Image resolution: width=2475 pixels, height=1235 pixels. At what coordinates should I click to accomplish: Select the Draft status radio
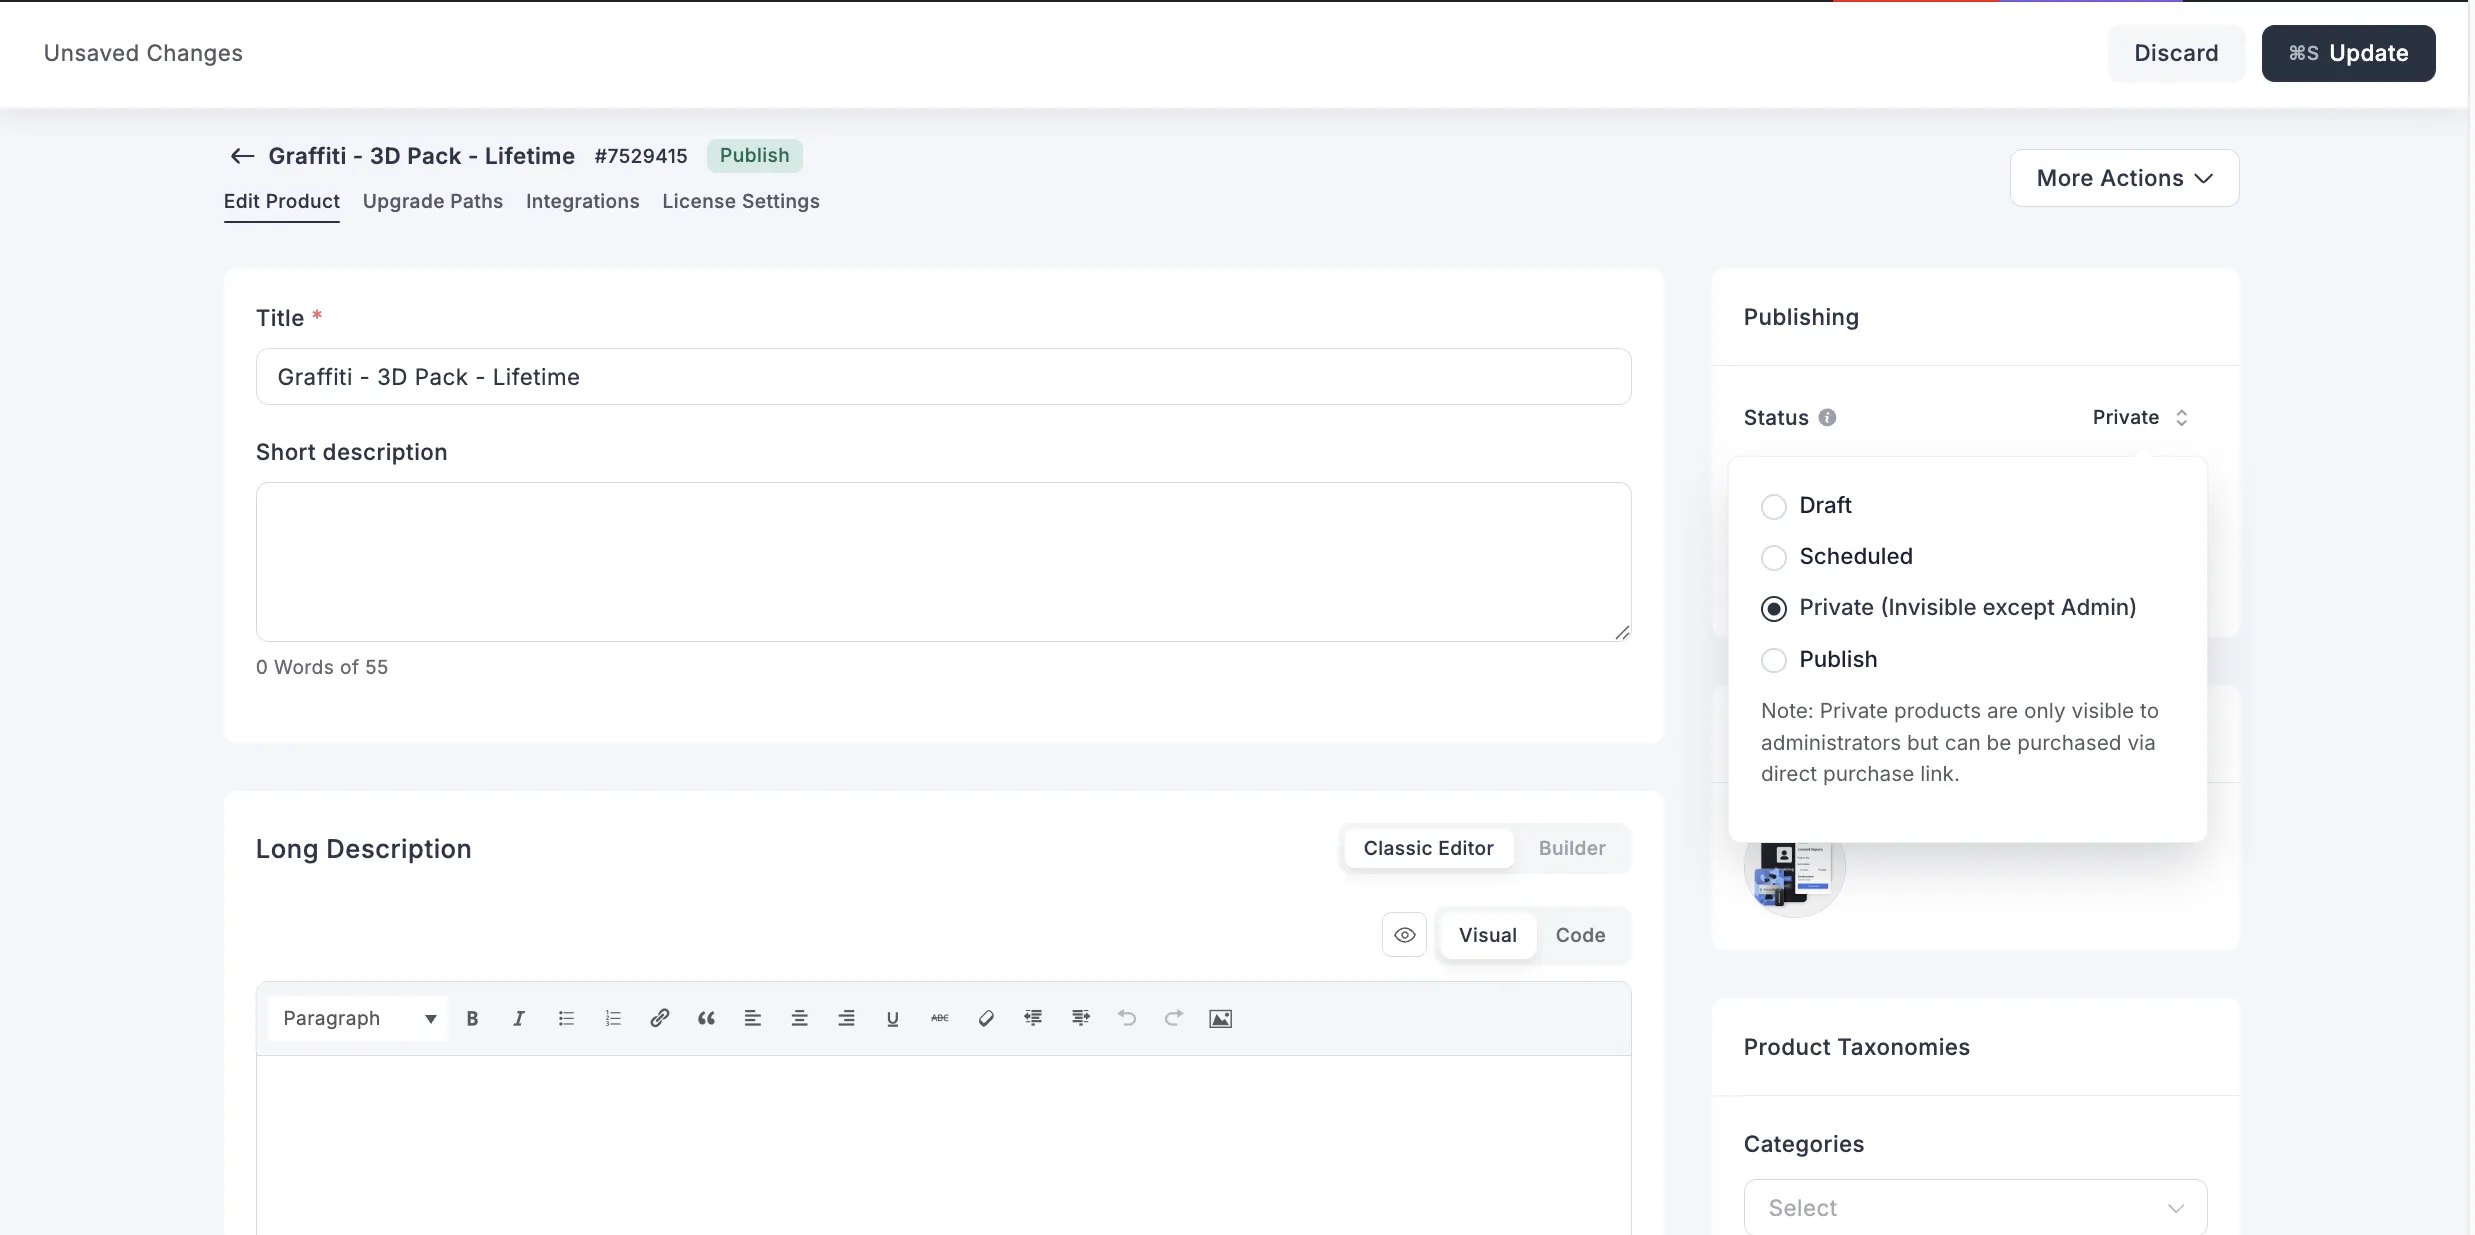coord(1773,507)
